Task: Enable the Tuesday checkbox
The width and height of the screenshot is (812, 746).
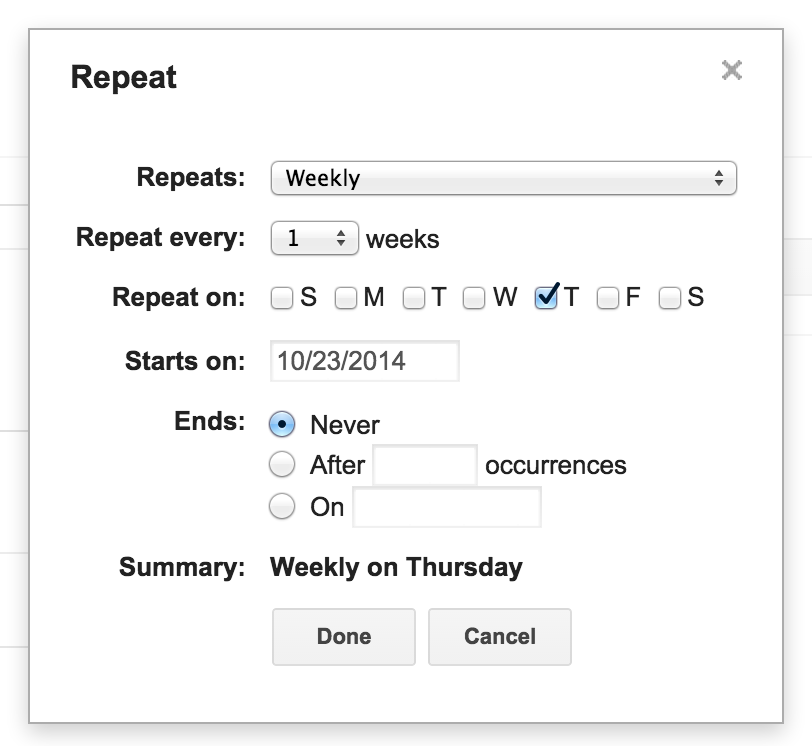Action: [x=414, y=298]
